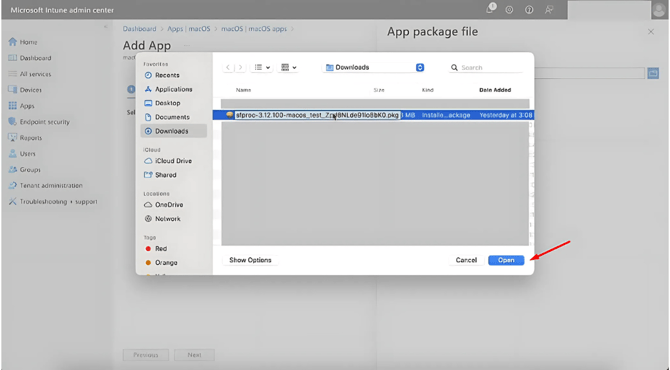Sort files by Name column
Viewport: 670px width, 370px height.
244,90
